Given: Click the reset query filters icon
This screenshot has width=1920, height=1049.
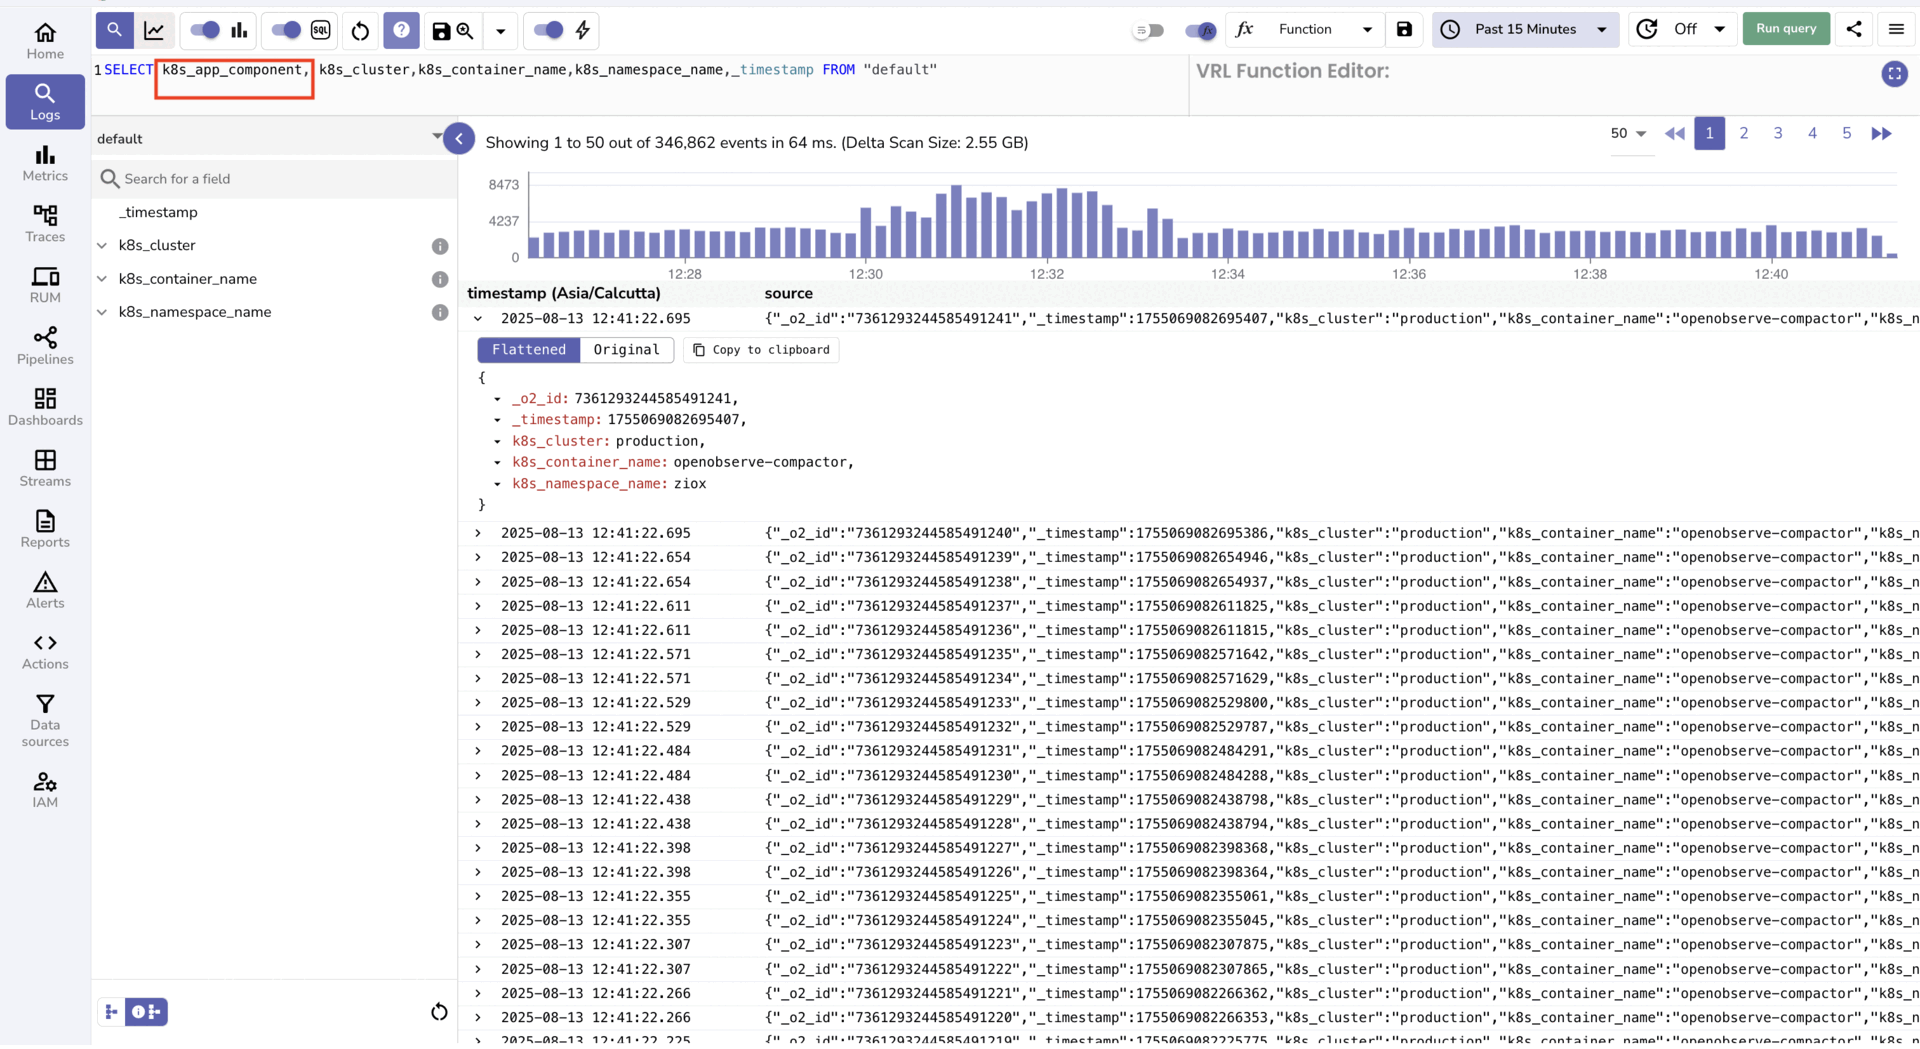Looking at the screenshot, I should click(360, 31).
